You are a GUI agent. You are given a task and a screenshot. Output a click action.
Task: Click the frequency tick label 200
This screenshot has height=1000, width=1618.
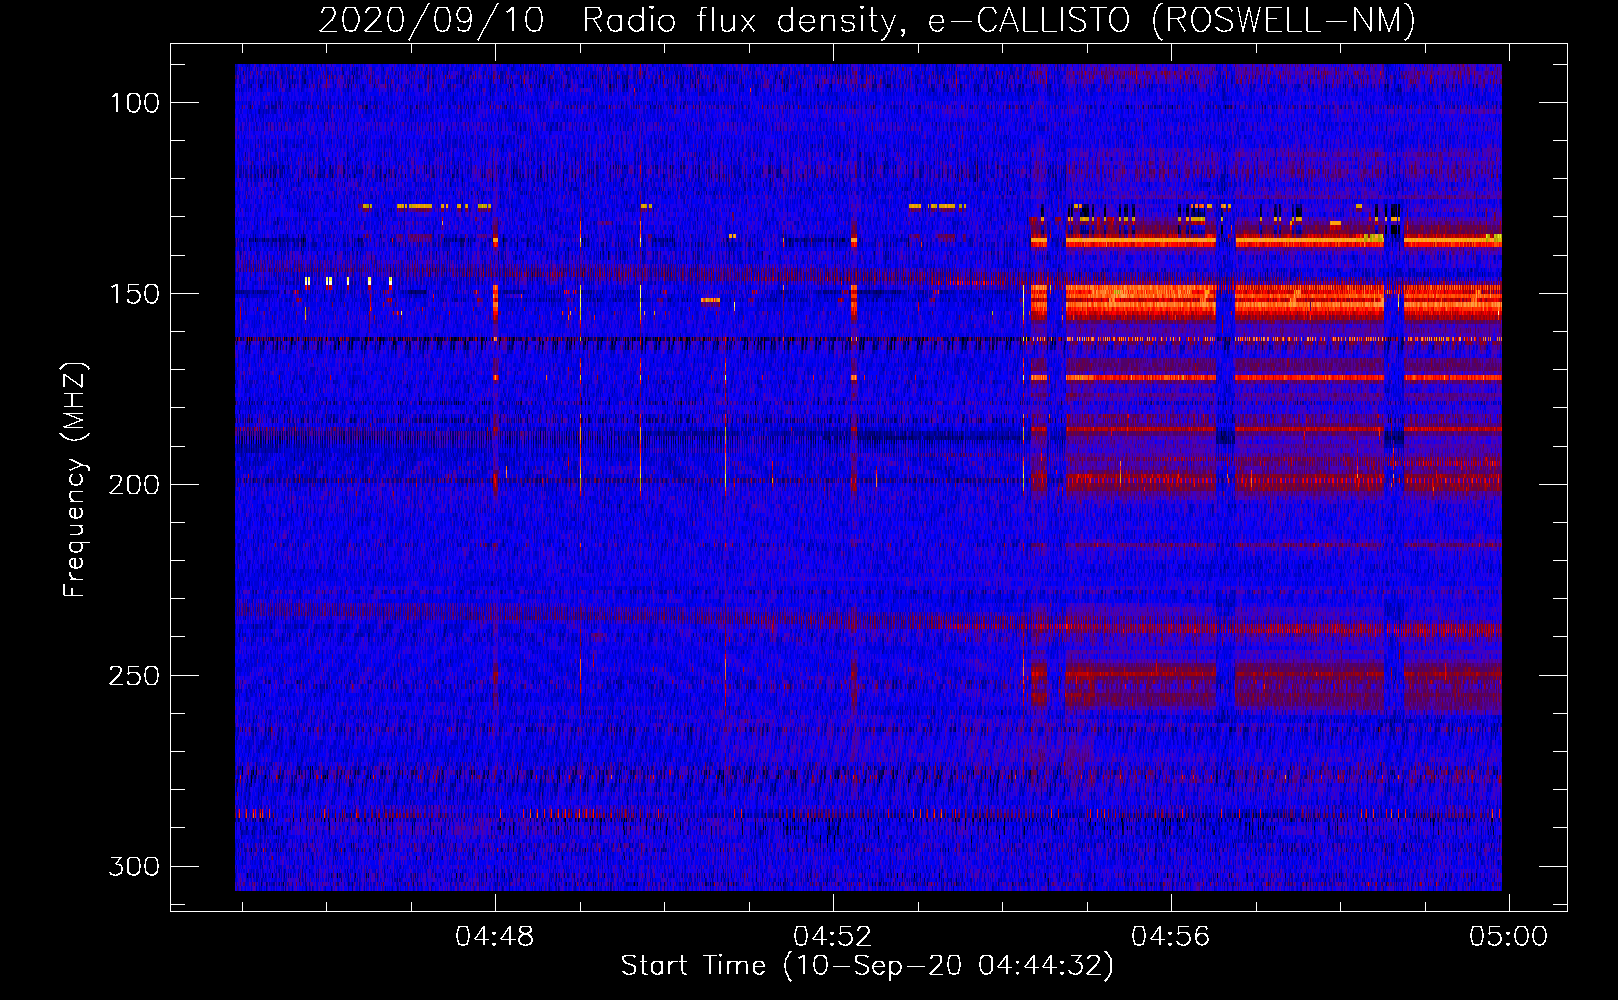pyautogui.click(x=134, y=485)
